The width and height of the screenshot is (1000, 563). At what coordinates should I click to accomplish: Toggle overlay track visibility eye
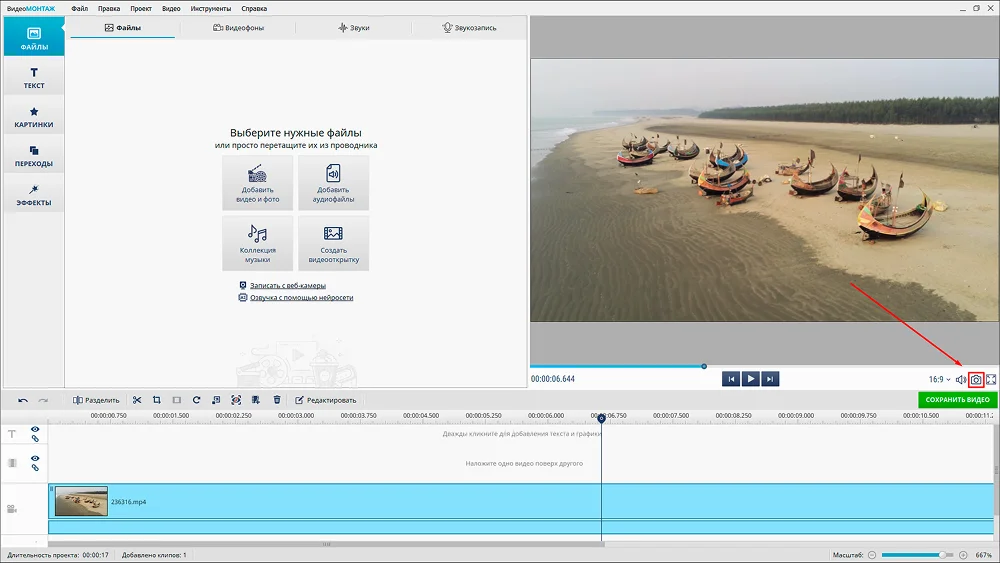[x=35, y=458]
